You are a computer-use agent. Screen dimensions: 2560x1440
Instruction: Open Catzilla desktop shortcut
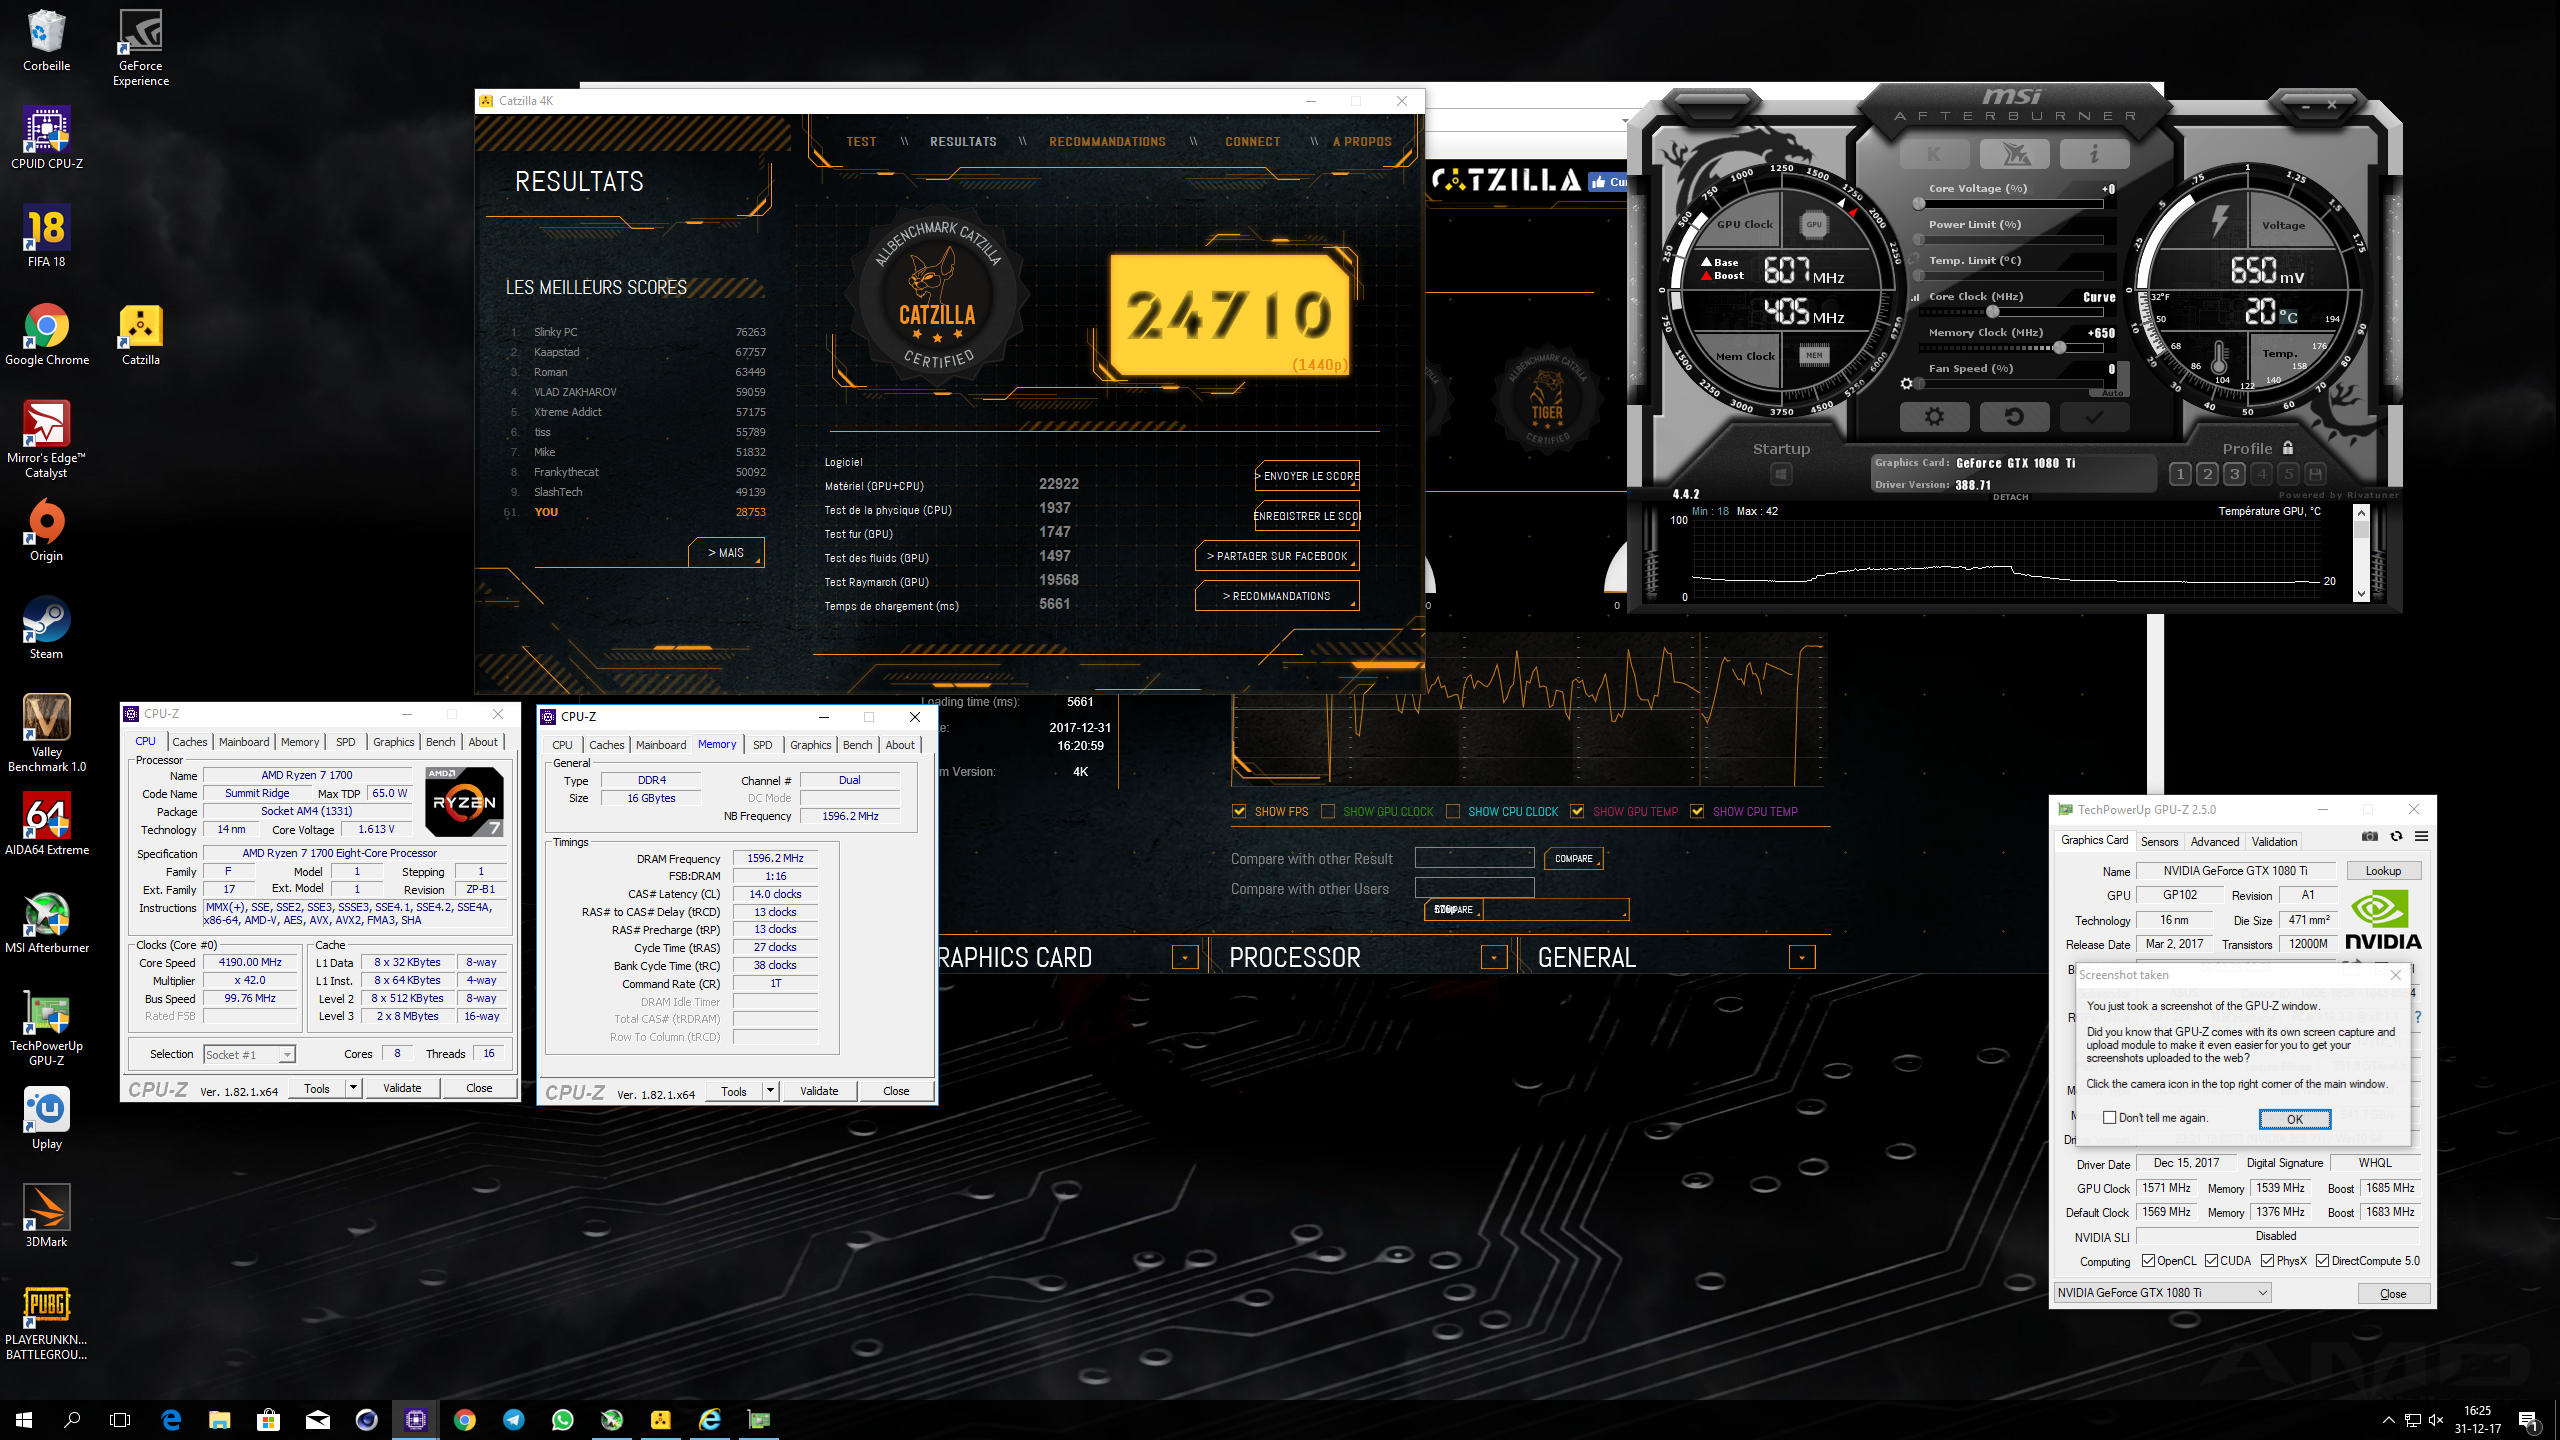(x=141, y=336)
